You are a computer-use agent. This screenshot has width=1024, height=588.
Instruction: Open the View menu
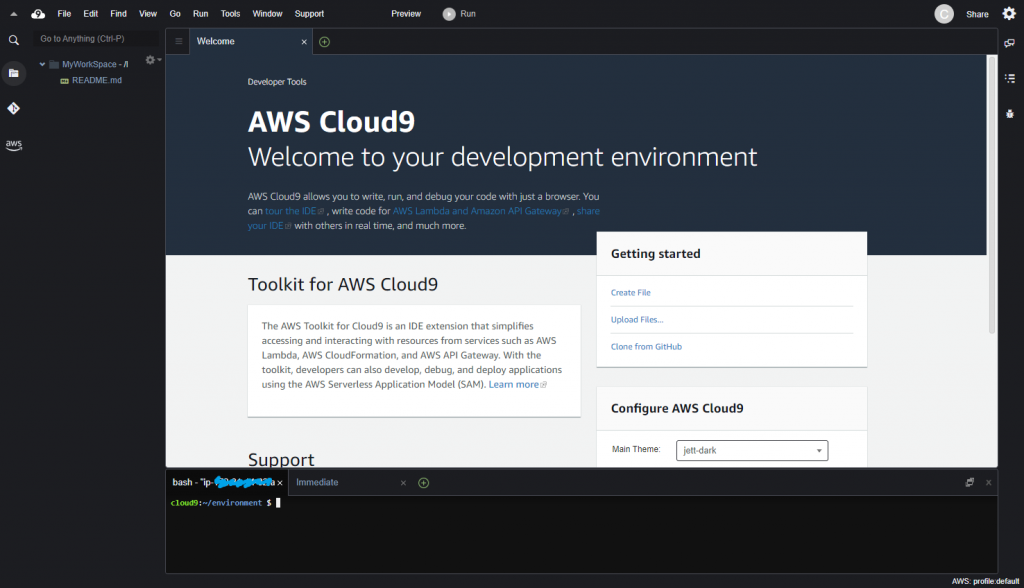click(x=148, y=14)
